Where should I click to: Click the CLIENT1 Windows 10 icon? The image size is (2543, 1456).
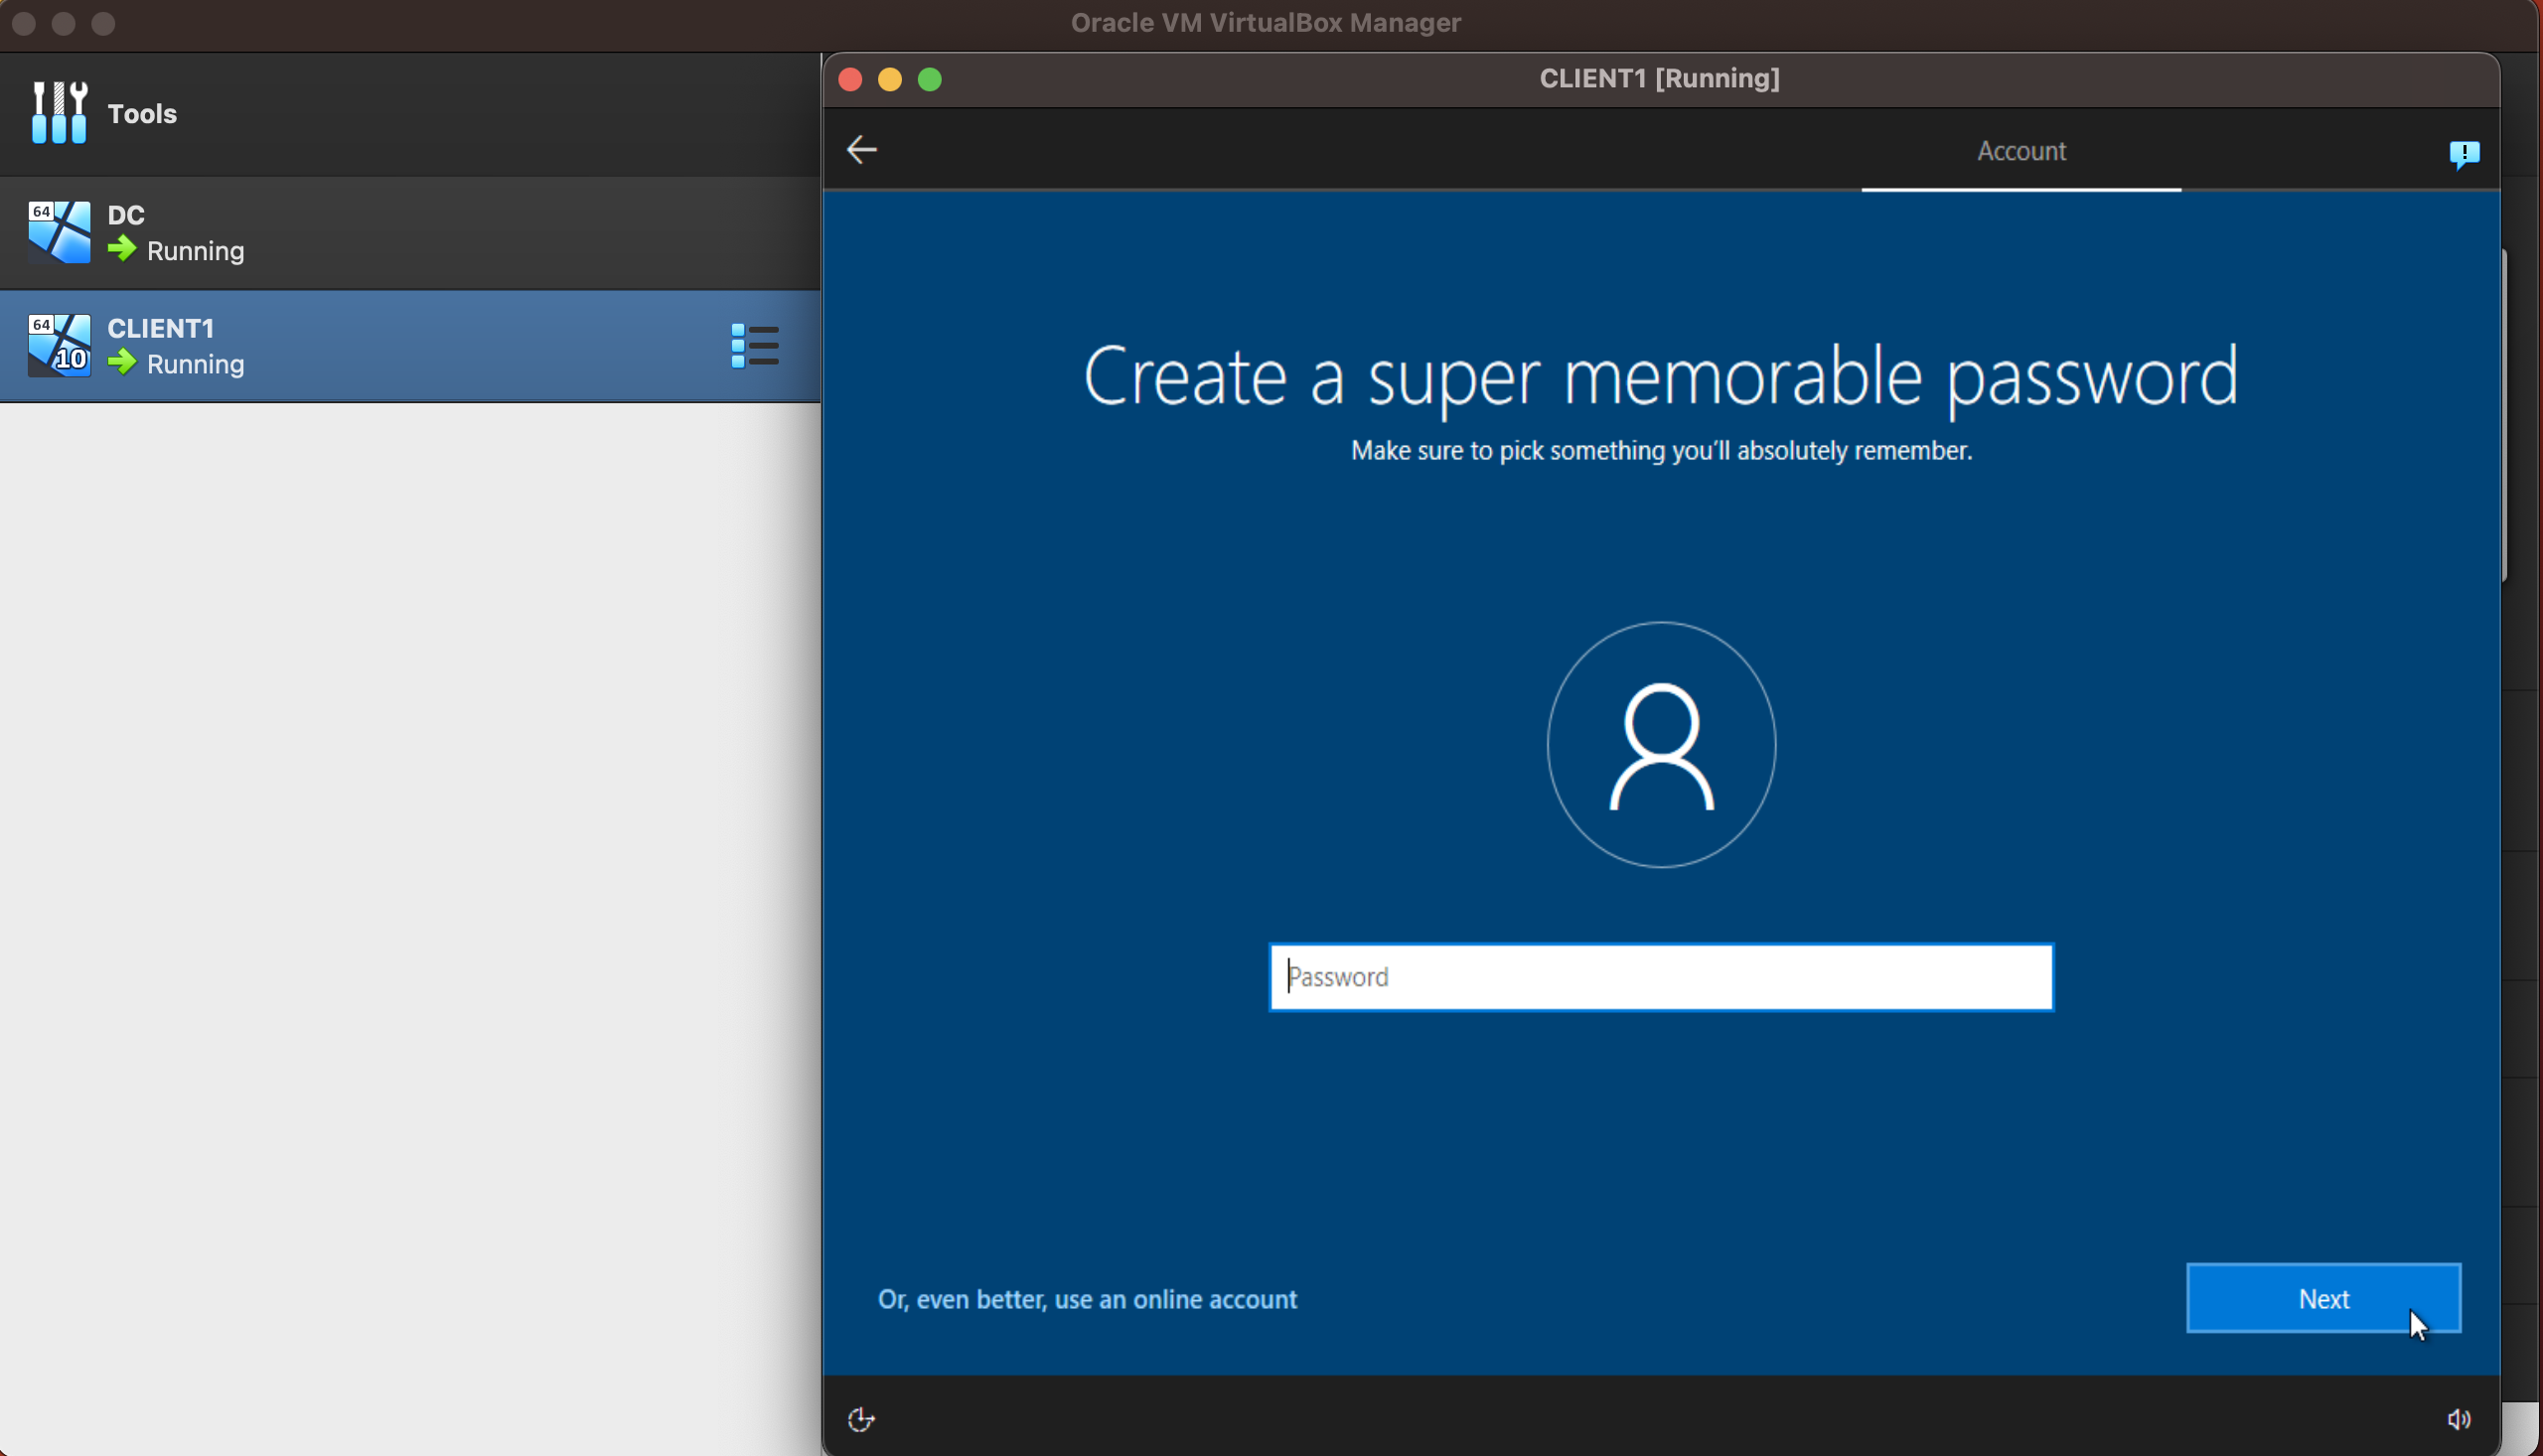click(59, 346)
